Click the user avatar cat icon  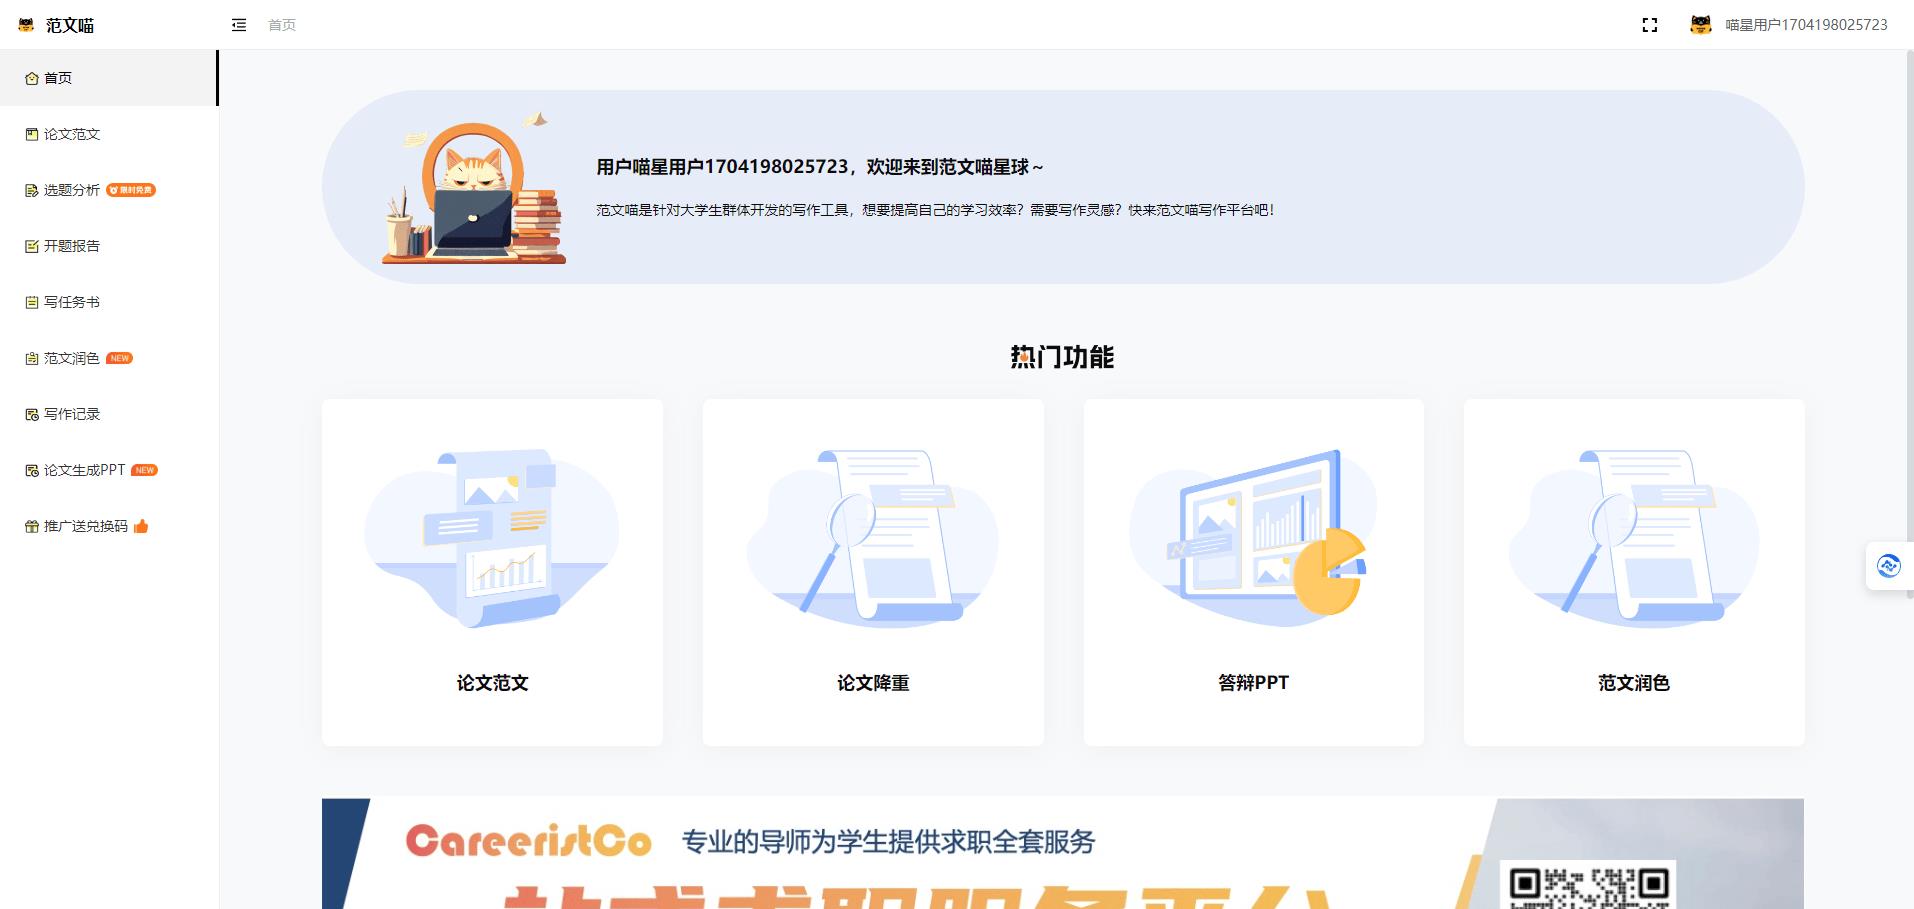1700,25
